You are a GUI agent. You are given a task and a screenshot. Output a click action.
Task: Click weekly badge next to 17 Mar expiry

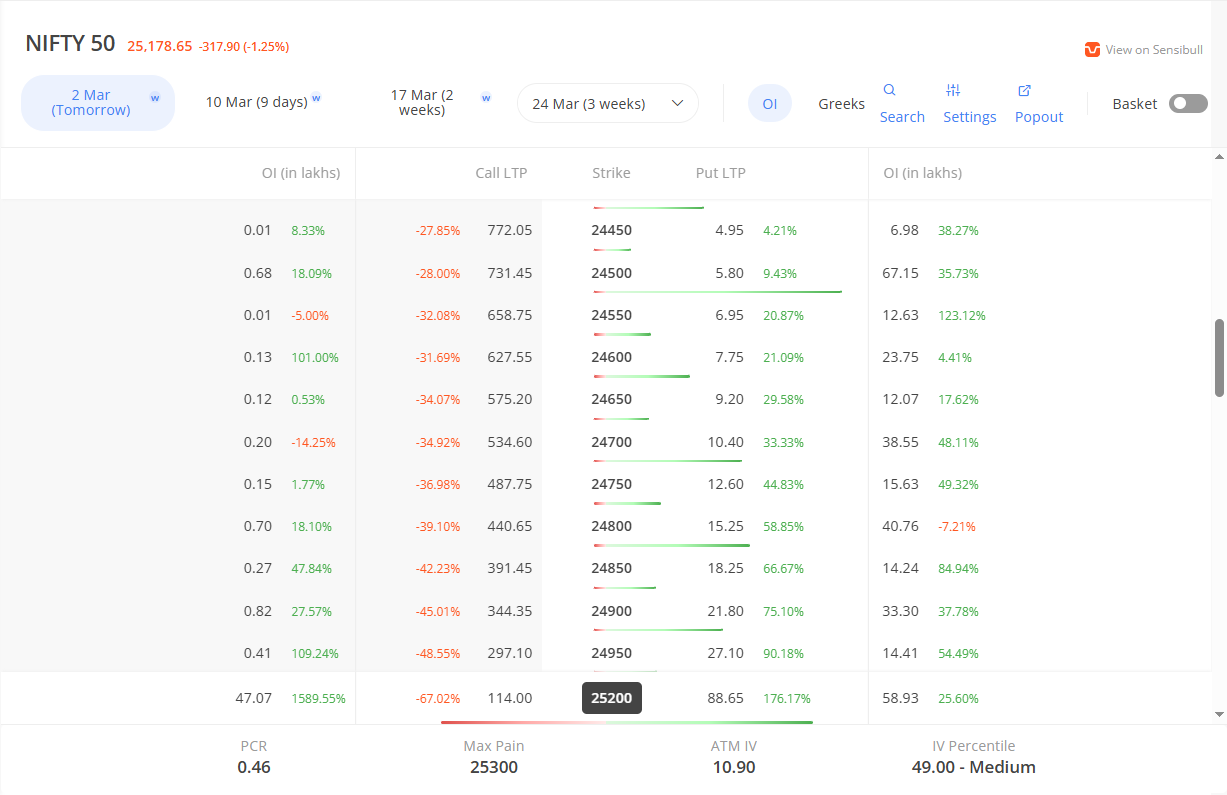click(x=486, y=98)
